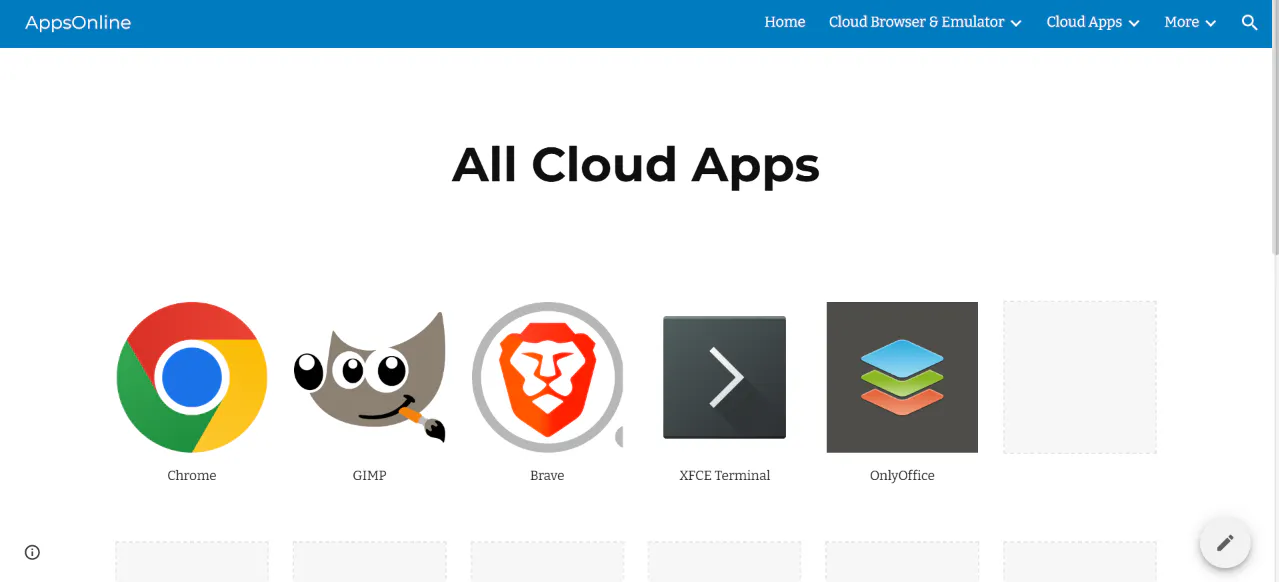Click the XFCE Terminal text label
Screen dimensions: 1279x582
tap(725, 476)
